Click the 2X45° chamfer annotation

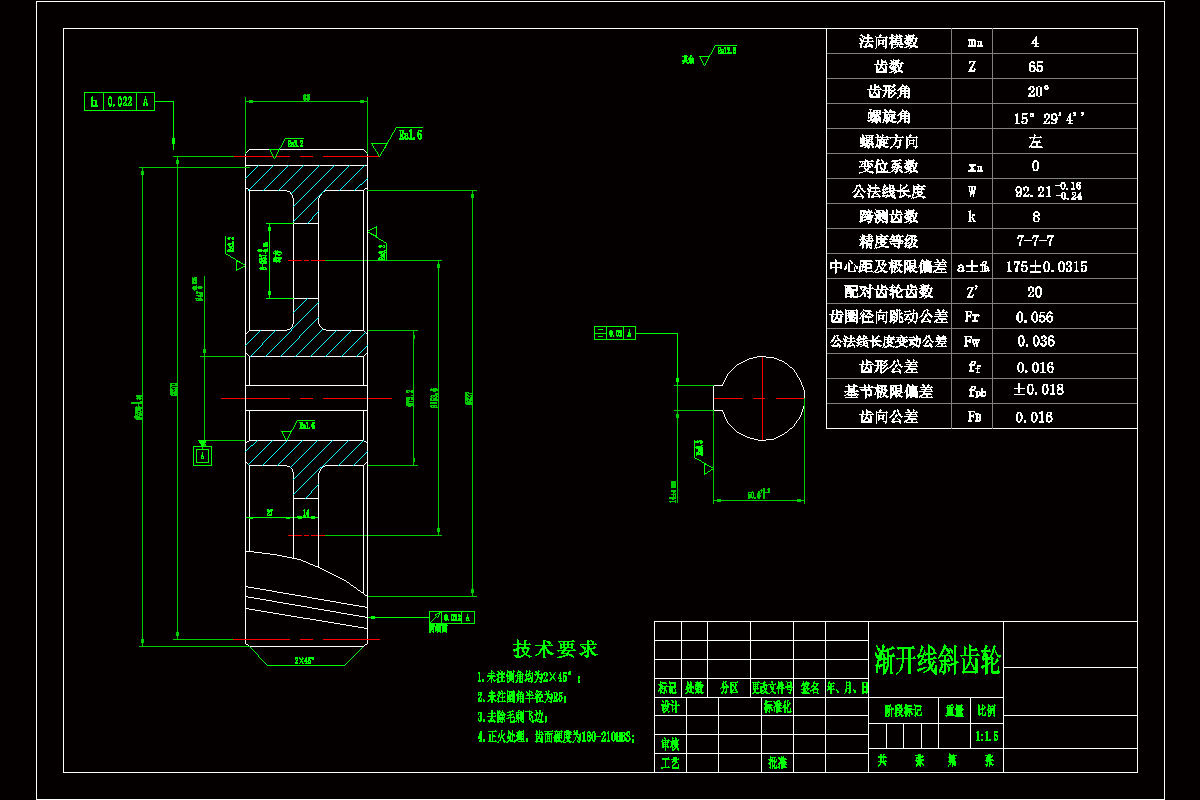click(304, 660)
